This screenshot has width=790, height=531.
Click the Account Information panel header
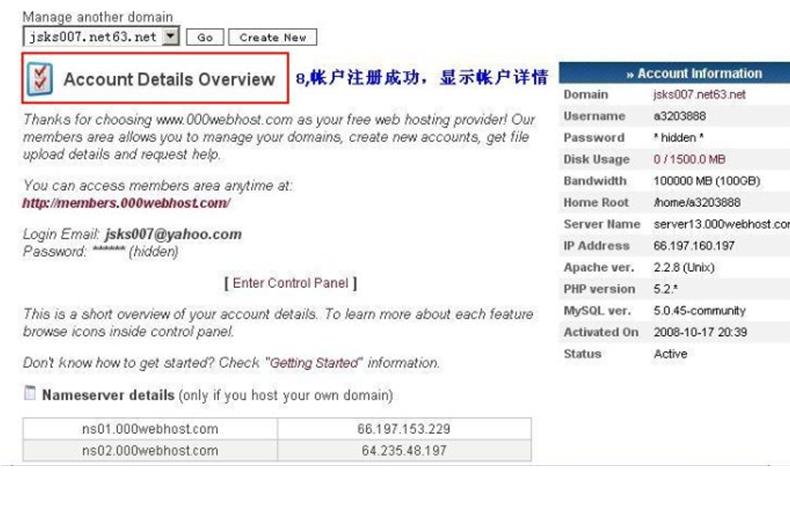click(x=676, y=73)
